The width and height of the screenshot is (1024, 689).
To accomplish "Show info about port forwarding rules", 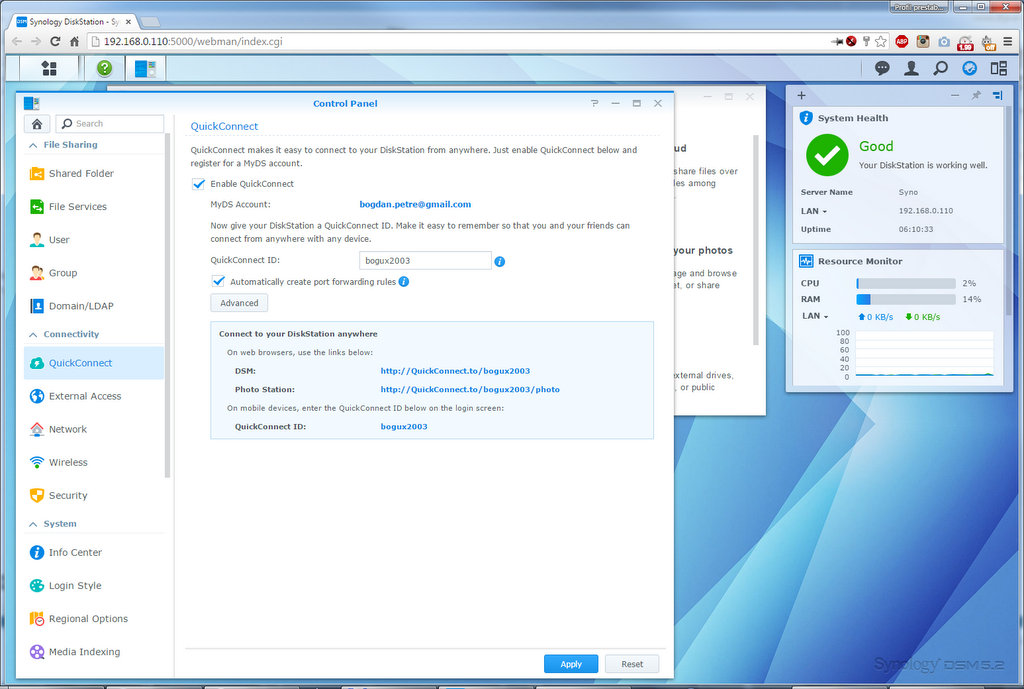I will pyautogui.click(x=404, y=281).
